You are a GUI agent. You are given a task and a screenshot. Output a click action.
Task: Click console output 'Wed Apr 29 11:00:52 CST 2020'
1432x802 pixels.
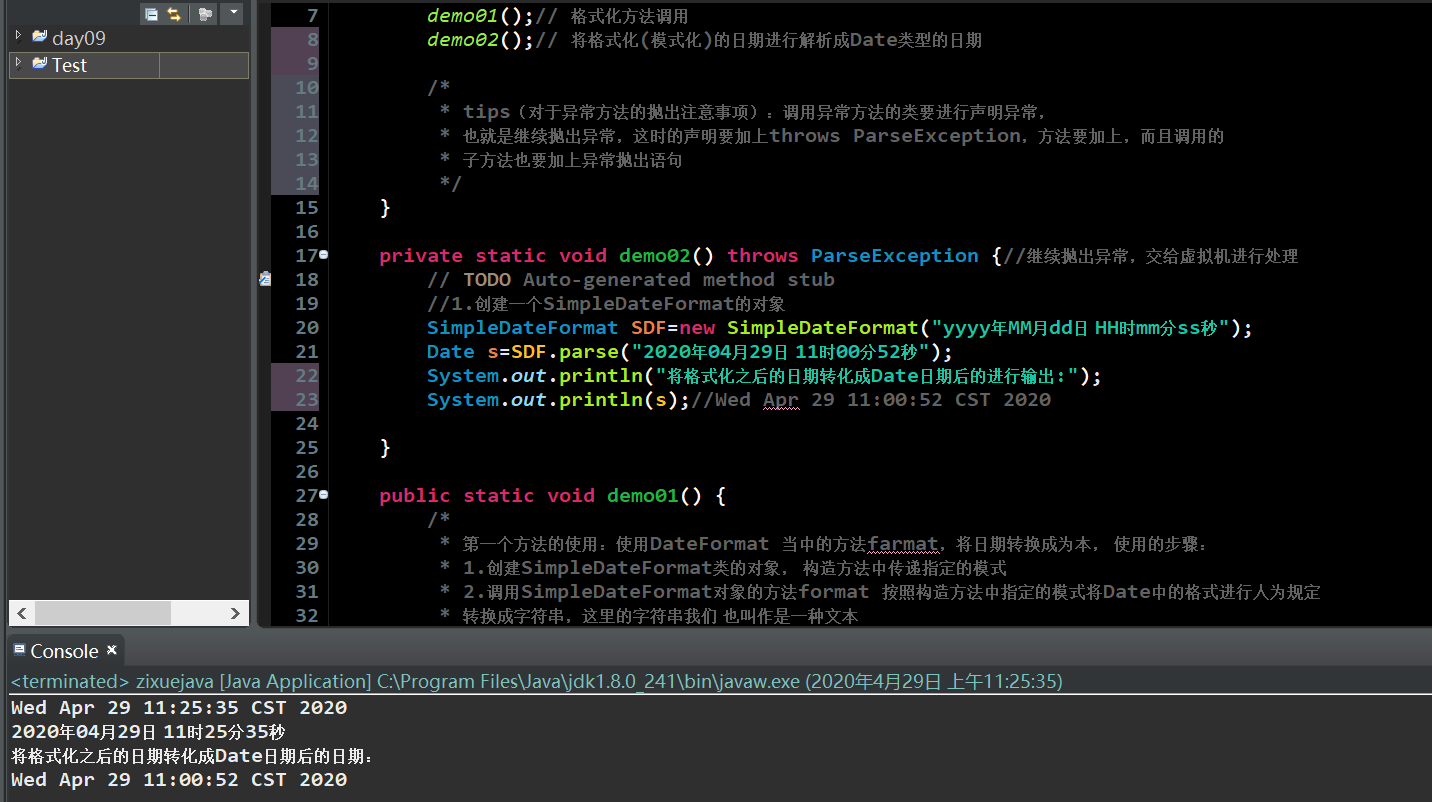point(179,780)
